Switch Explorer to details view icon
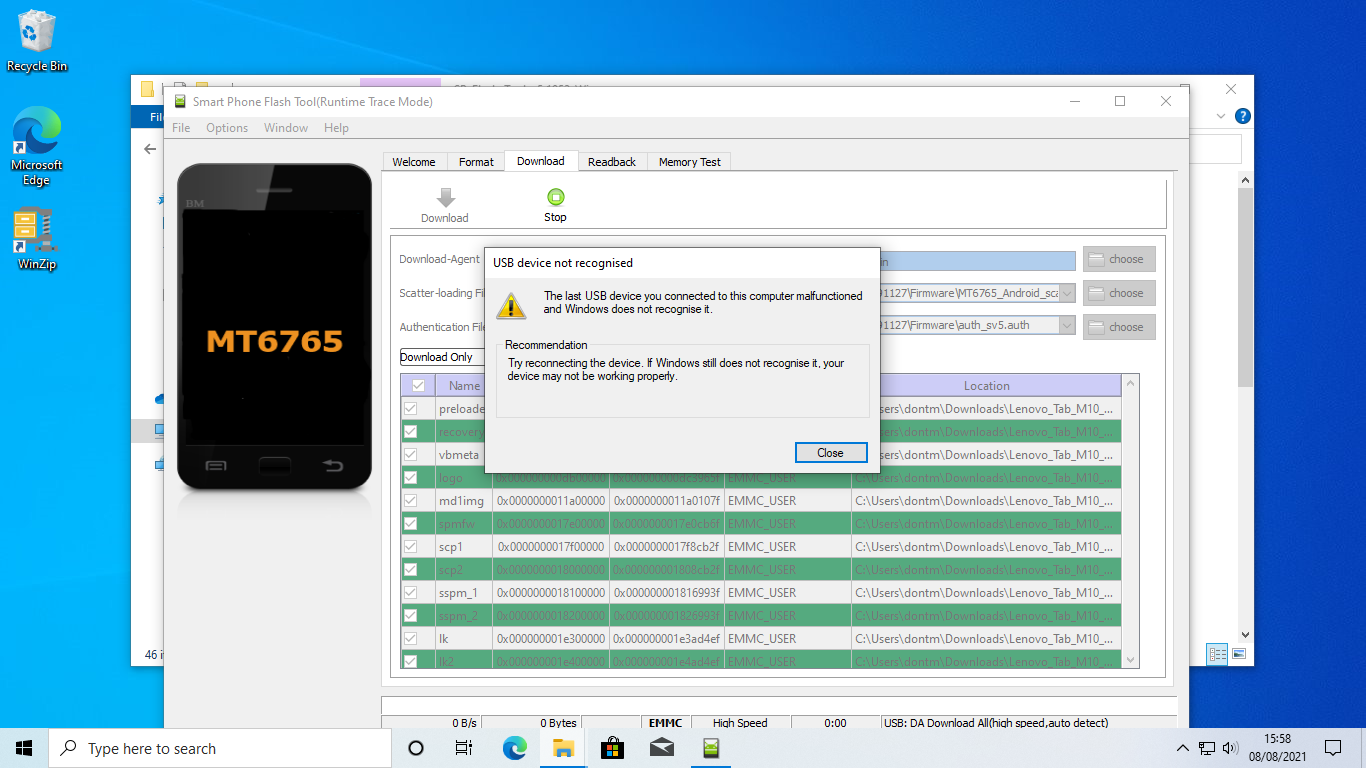The height and width of the screenshot is (768, 1366). pyautogui.click(x=1217, y=654)
